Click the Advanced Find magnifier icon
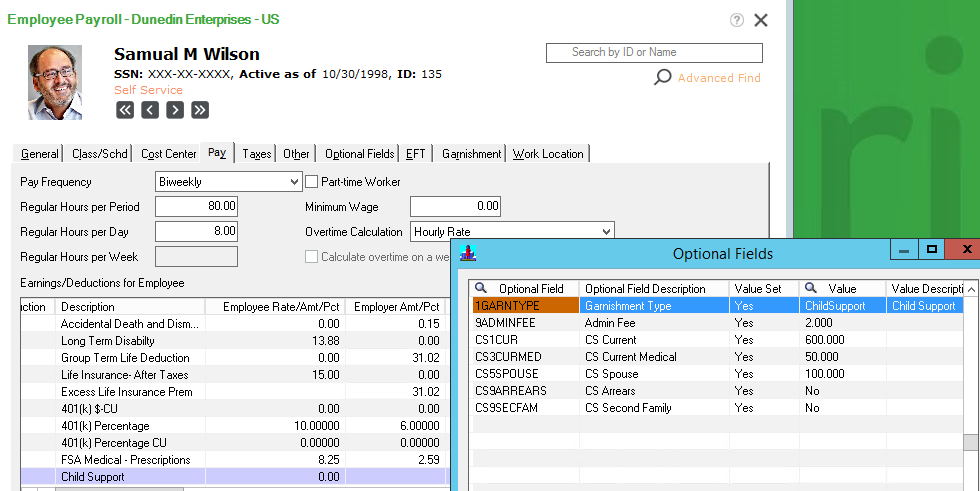The height and width of the screenshot is (491, 980). [662, 77]
